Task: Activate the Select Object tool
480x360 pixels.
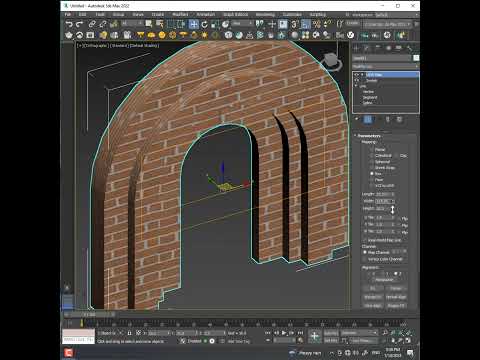Action: click(149, 24)
